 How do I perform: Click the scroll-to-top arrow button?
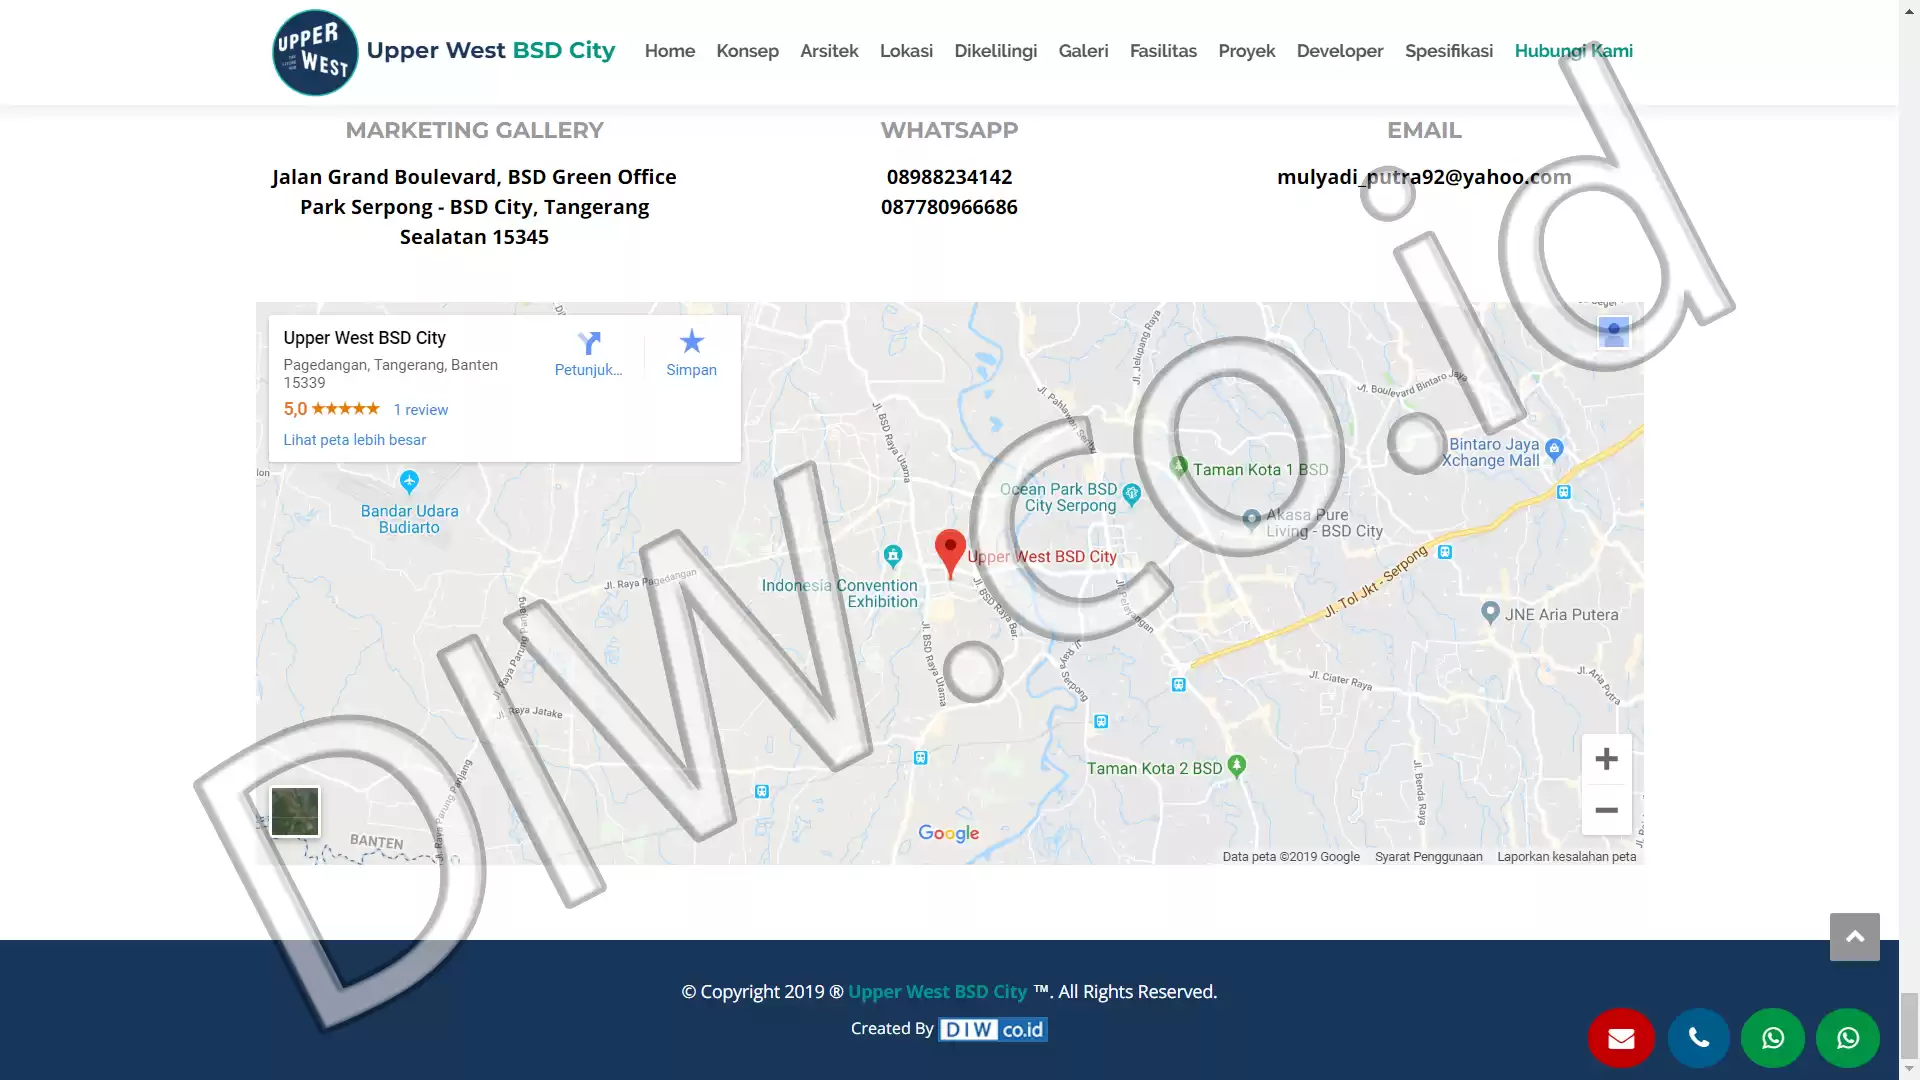(1855, 937)
